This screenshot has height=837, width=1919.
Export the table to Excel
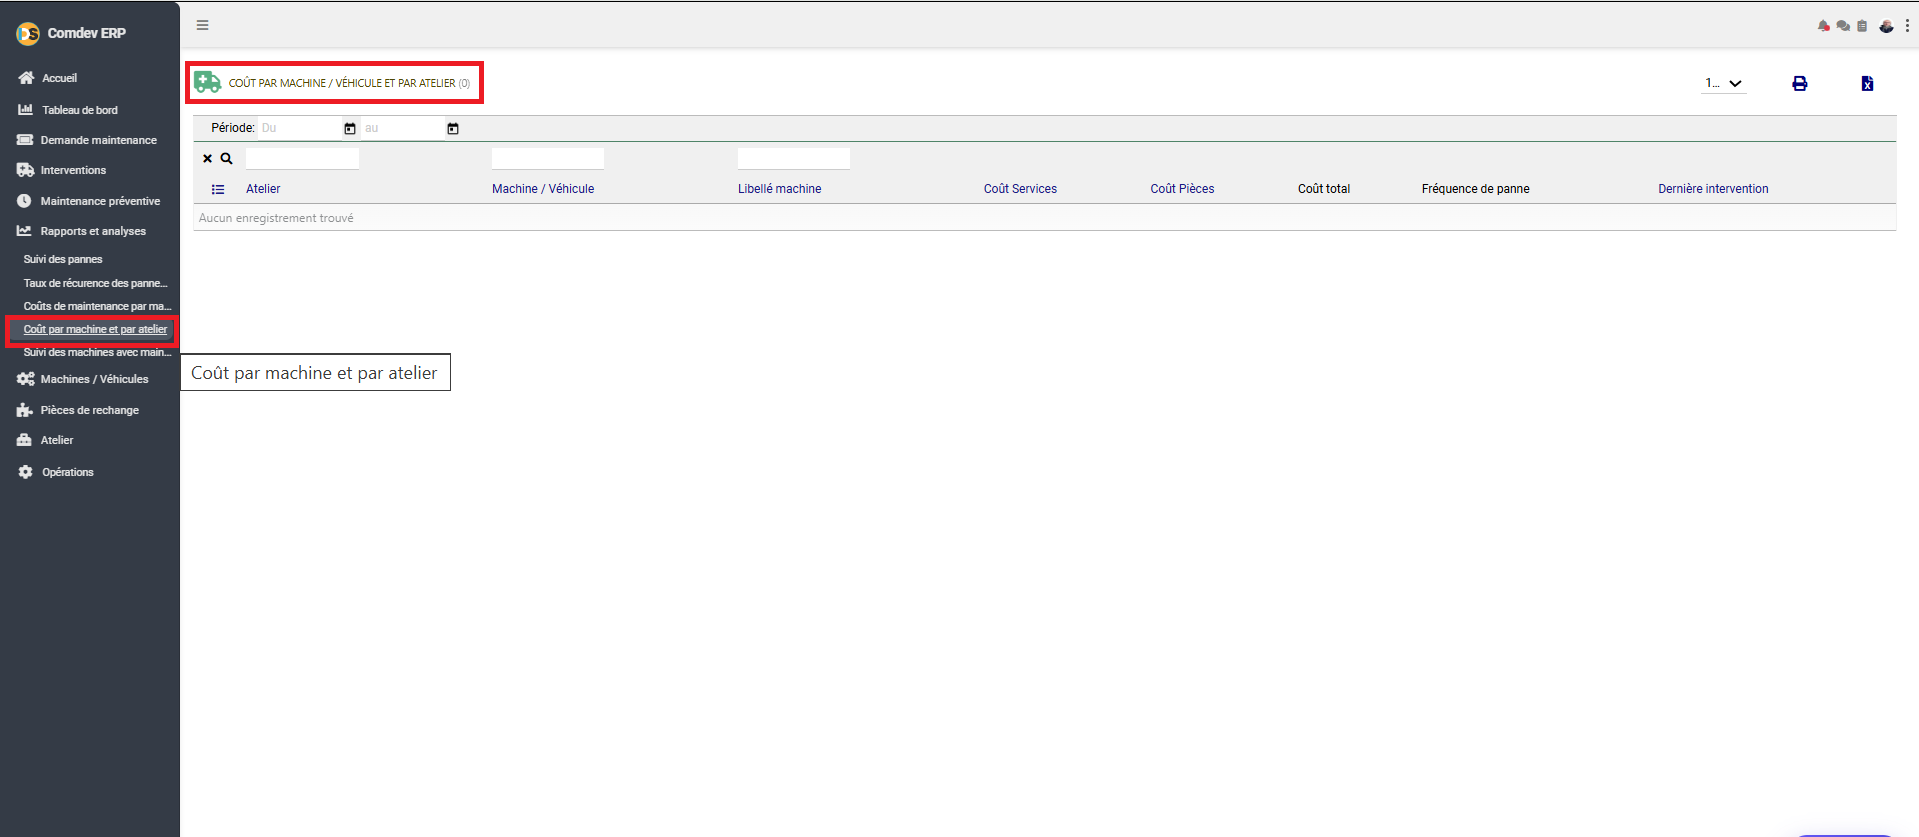(1867, 84)
